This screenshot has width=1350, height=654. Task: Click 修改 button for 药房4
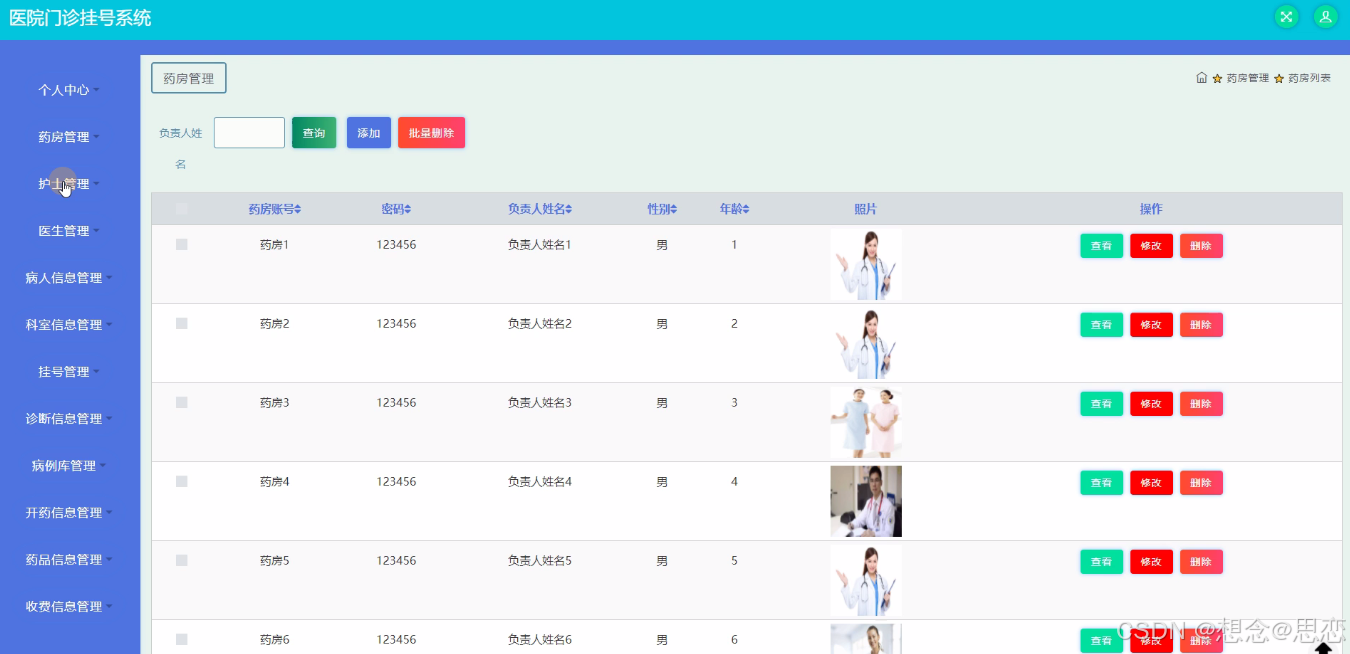tap(1151, 483)
